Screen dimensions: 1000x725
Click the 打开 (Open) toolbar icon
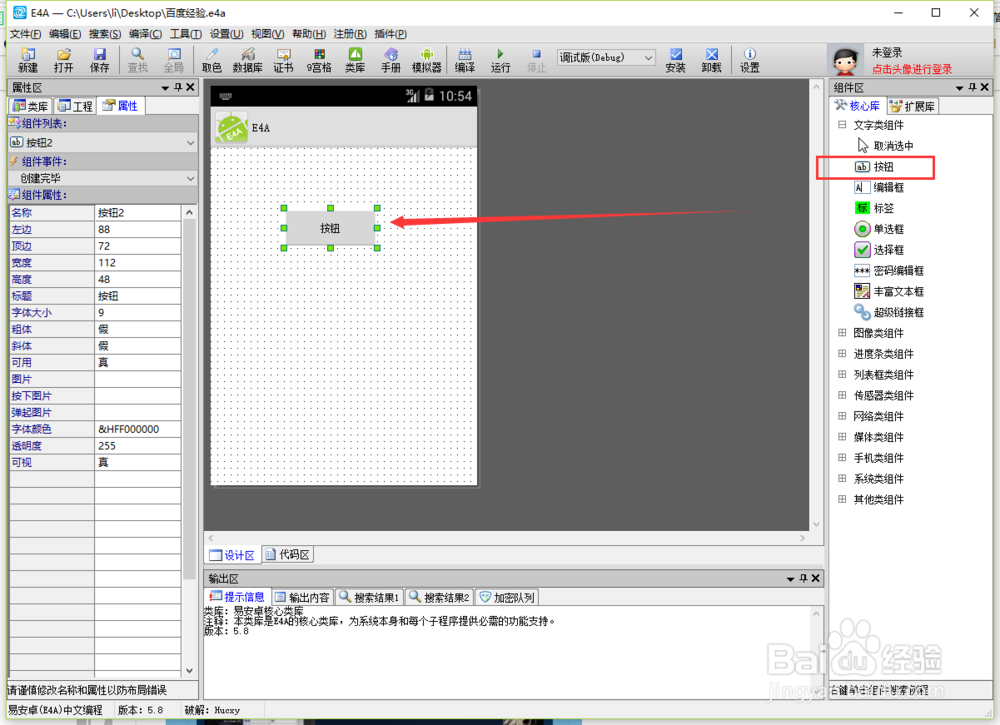click(63, 60)
